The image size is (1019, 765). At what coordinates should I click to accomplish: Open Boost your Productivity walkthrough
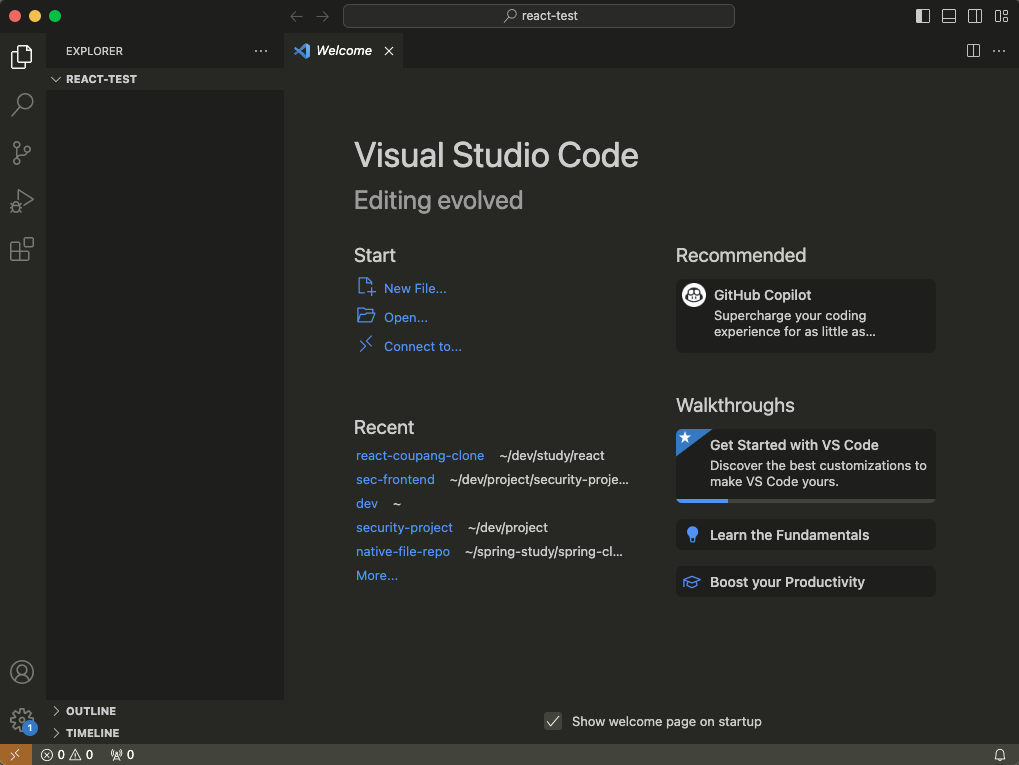(x=805, y=582)
